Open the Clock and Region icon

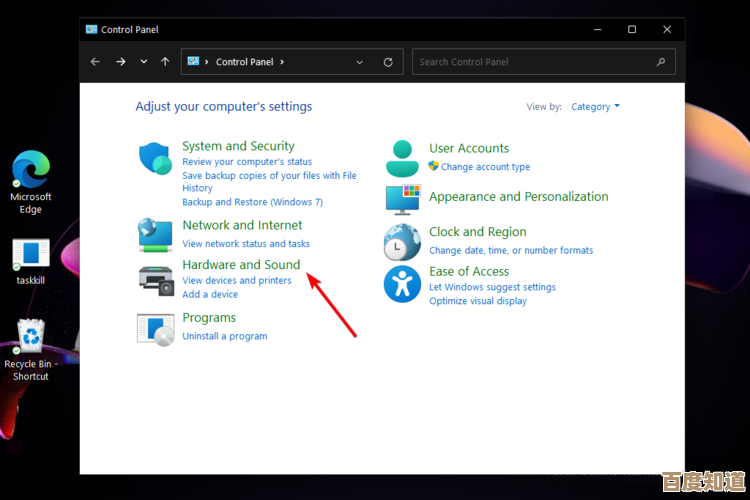click(x=402, y=241)
